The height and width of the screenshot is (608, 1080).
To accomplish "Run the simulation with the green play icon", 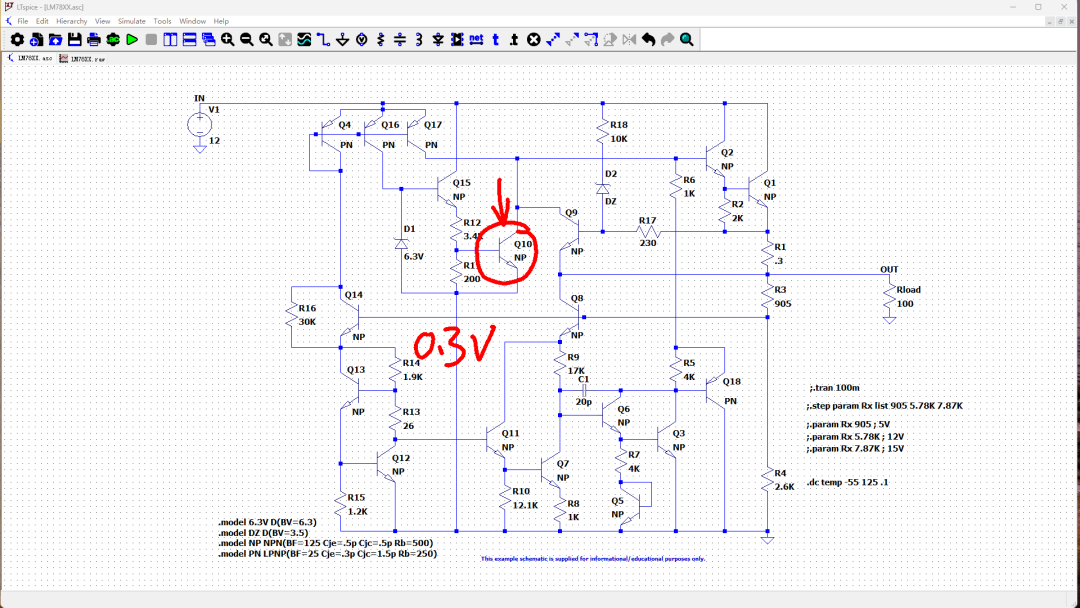I will coord(131,40).
